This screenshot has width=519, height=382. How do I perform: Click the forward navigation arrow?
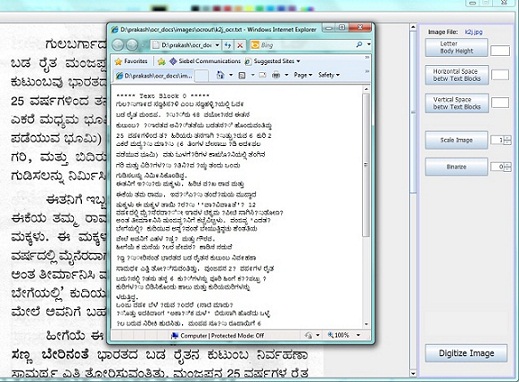click(132, 45)
